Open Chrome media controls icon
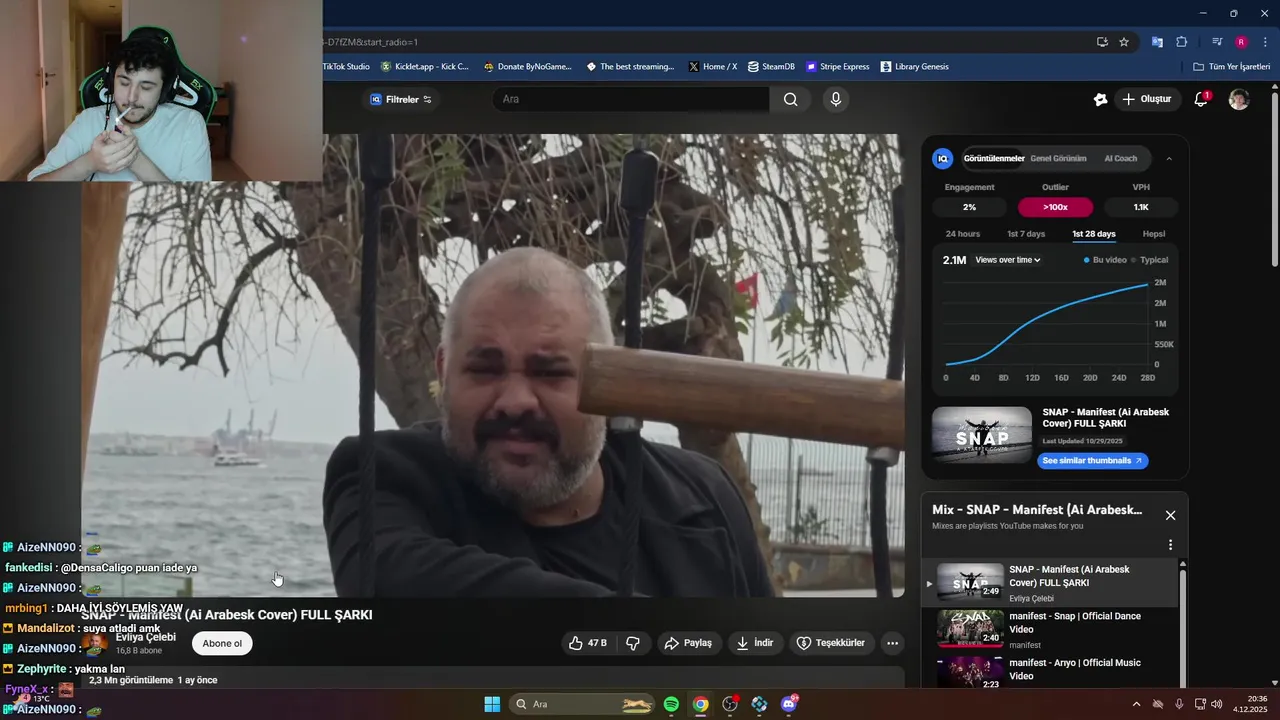 [1217, 42]
